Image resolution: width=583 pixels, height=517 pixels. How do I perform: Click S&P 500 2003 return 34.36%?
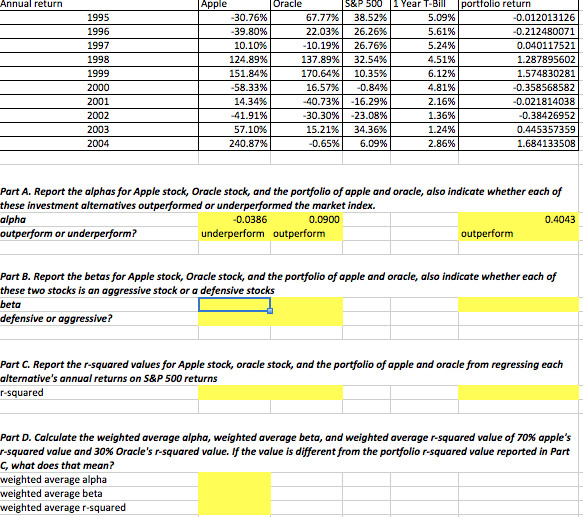(366, 129)
